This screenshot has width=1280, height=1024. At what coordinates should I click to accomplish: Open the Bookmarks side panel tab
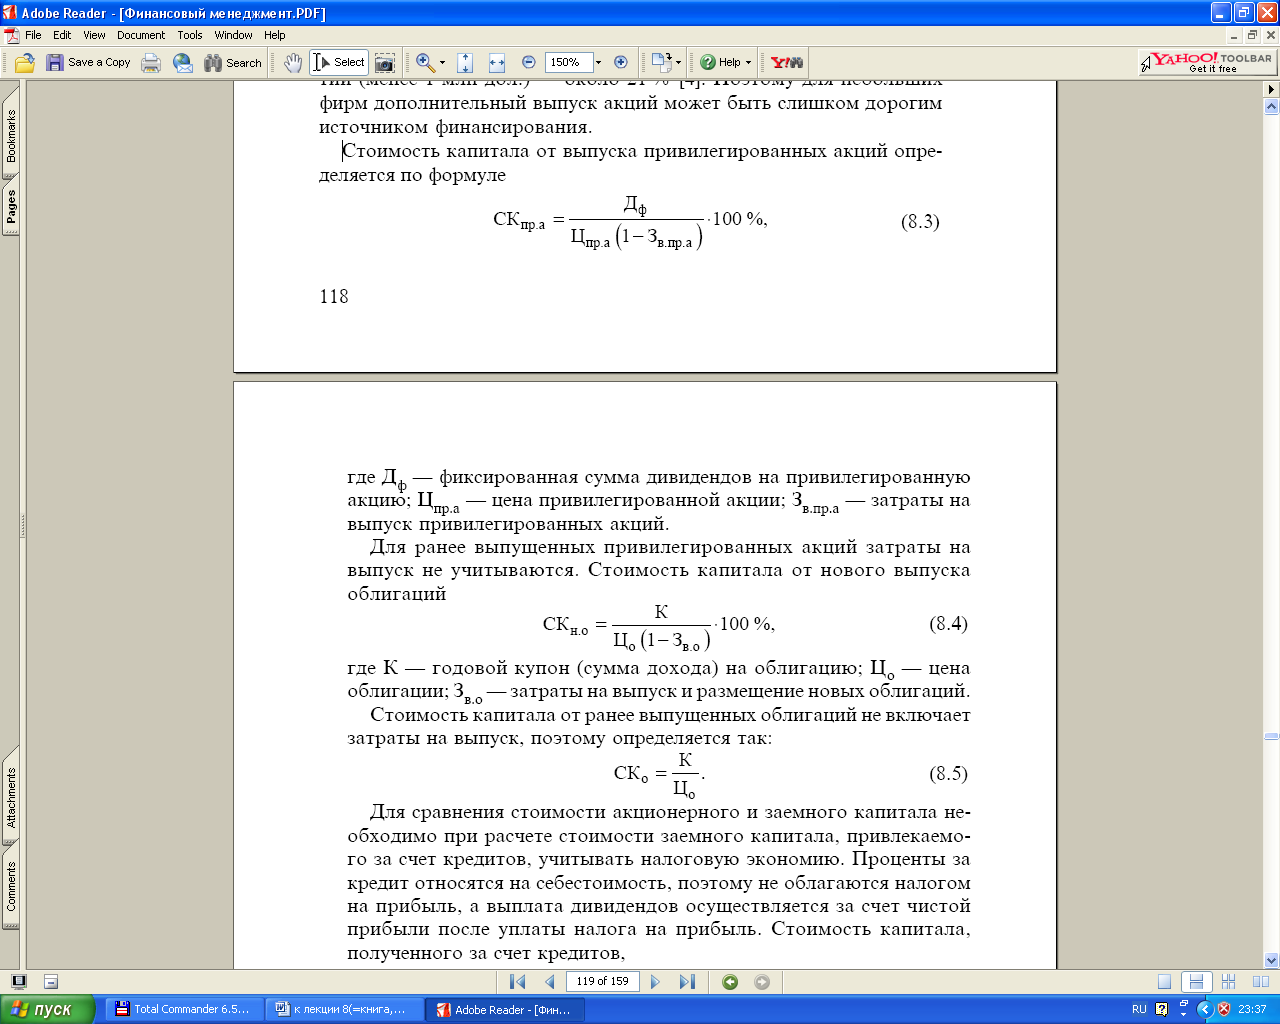tap(11, 135)
